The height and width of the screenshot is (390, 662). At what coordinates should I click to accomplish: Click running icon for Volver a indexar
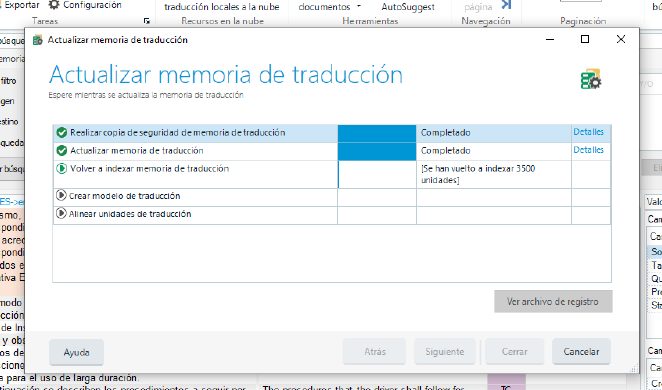(x=62, y=169)
